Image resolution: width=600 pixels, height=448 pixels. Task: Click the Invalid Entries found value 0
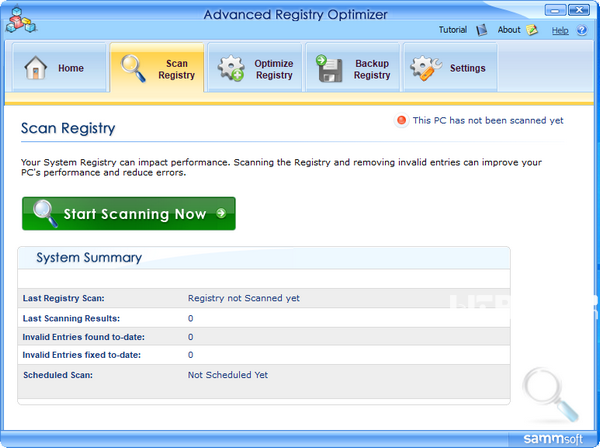191,337
